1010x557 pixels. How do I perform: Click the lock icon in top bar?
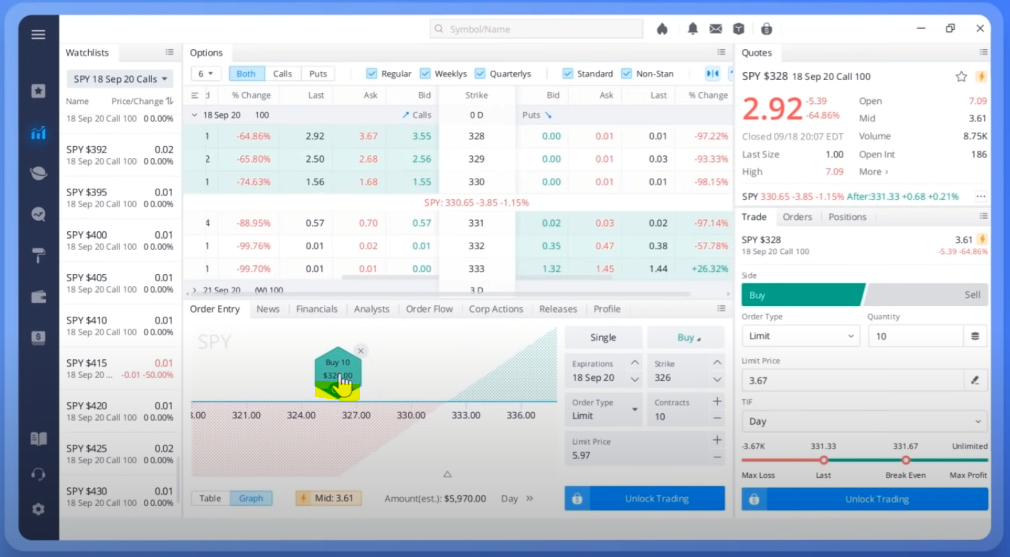[766, 28]
